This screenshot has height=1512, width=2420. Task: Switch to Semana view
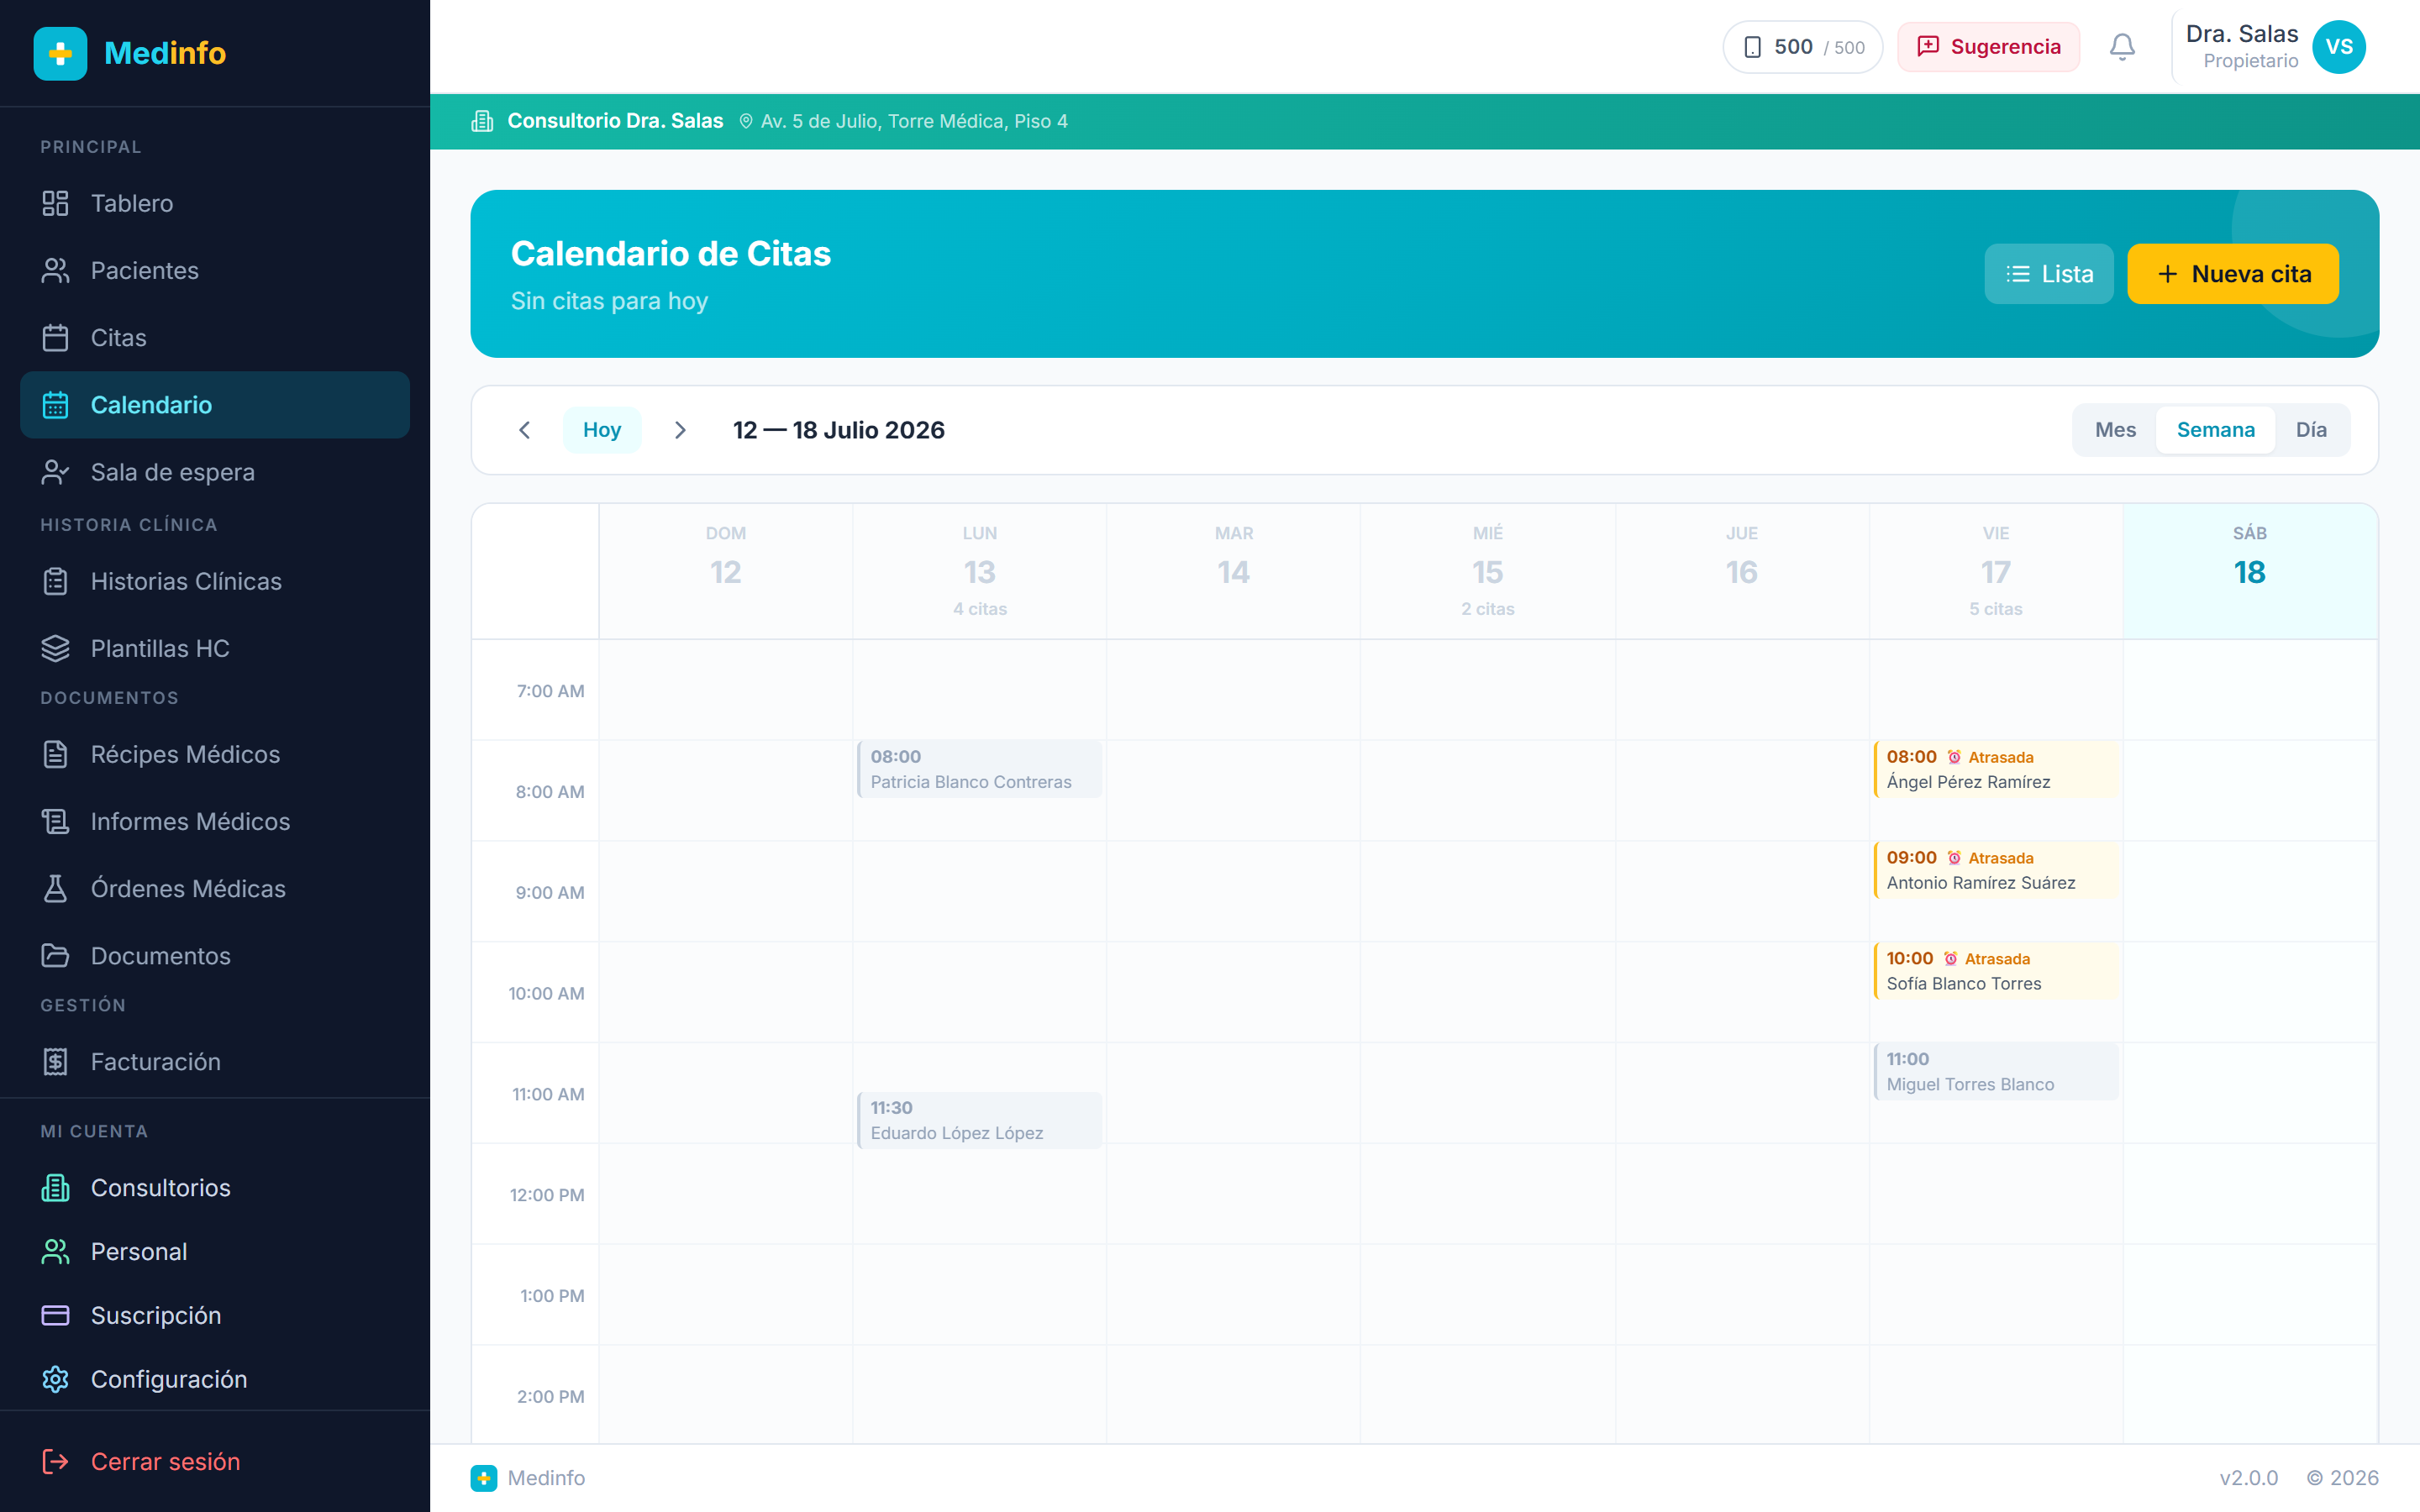[x=2215, y=430]
